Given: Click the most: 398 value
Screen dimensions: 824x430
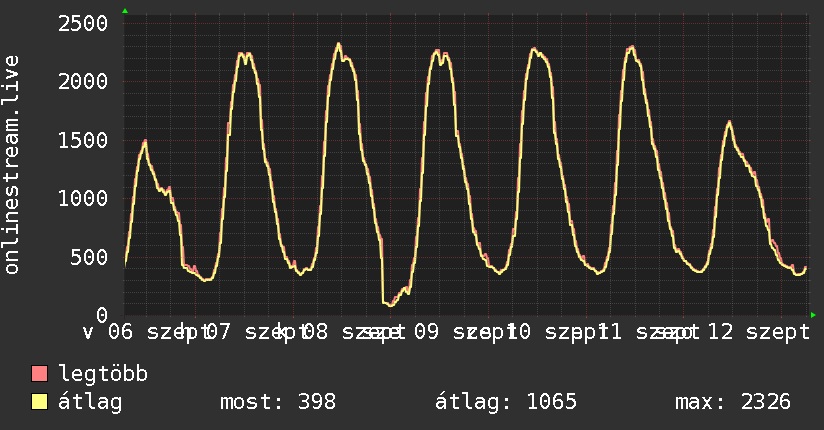Looking at the screenshot, I should pos(277,402).
